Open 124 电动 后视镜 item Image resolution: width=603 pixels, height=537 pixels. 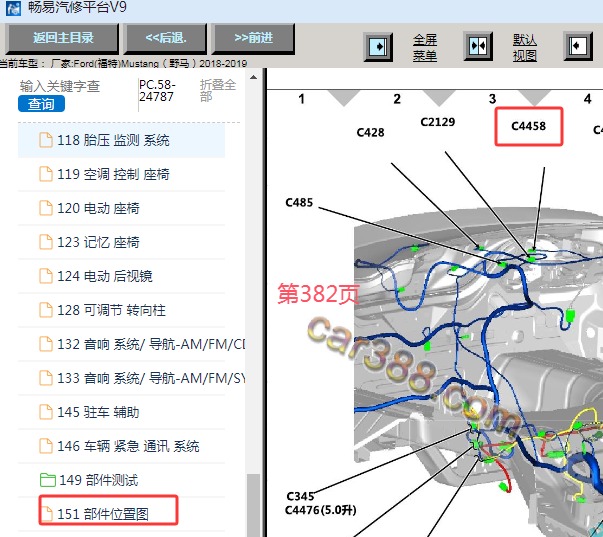122,276
